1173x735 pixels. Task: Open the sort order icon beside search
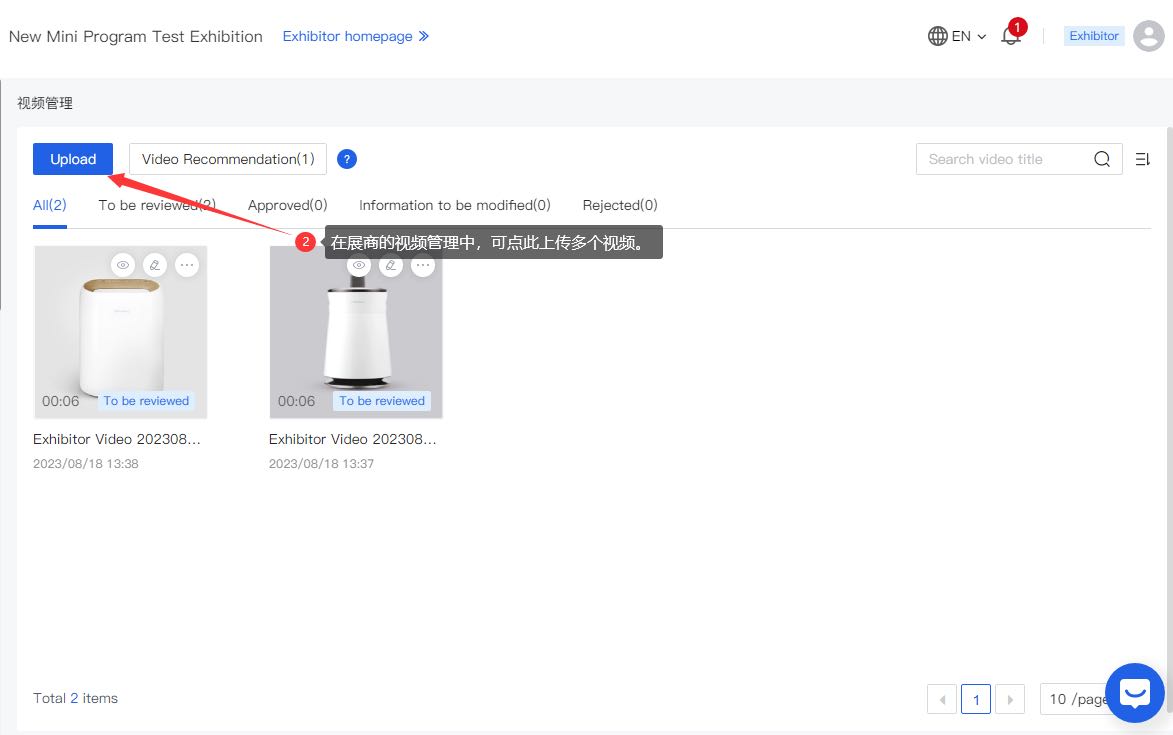point(1143,159)
